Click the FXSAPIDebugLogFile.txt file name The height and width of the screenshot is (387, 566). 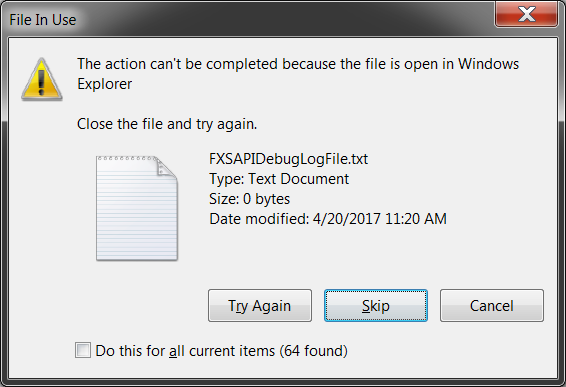click(288, 159)
